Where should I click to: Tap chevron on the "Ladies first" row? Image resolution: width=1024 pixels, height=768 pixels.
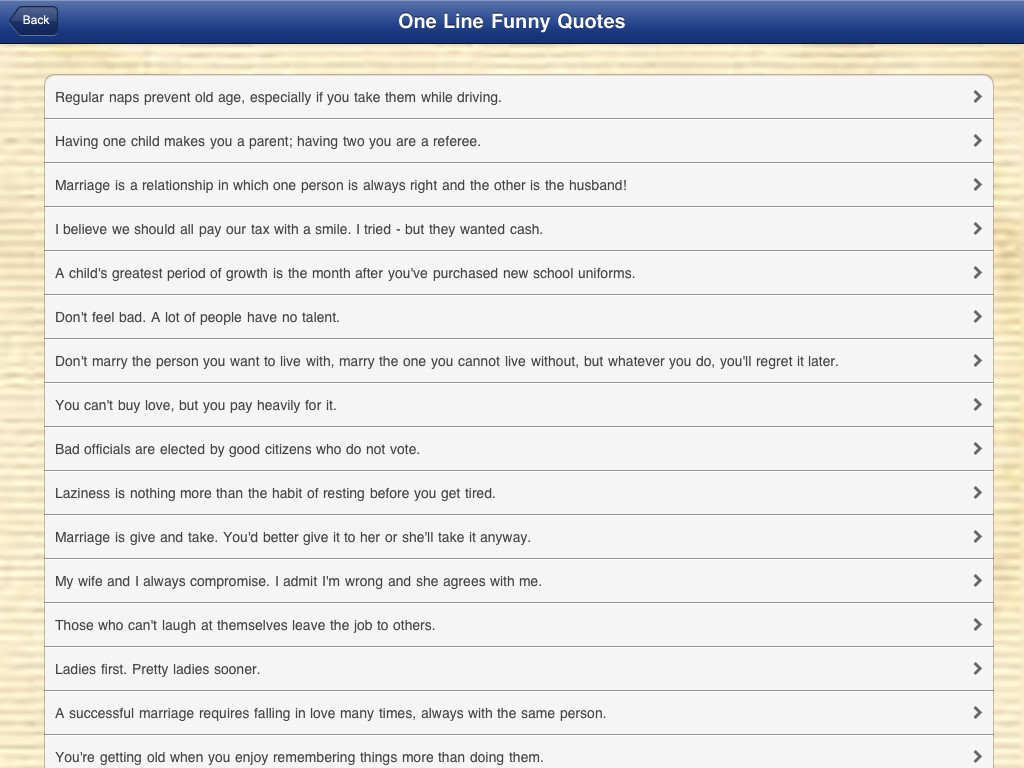977,669
